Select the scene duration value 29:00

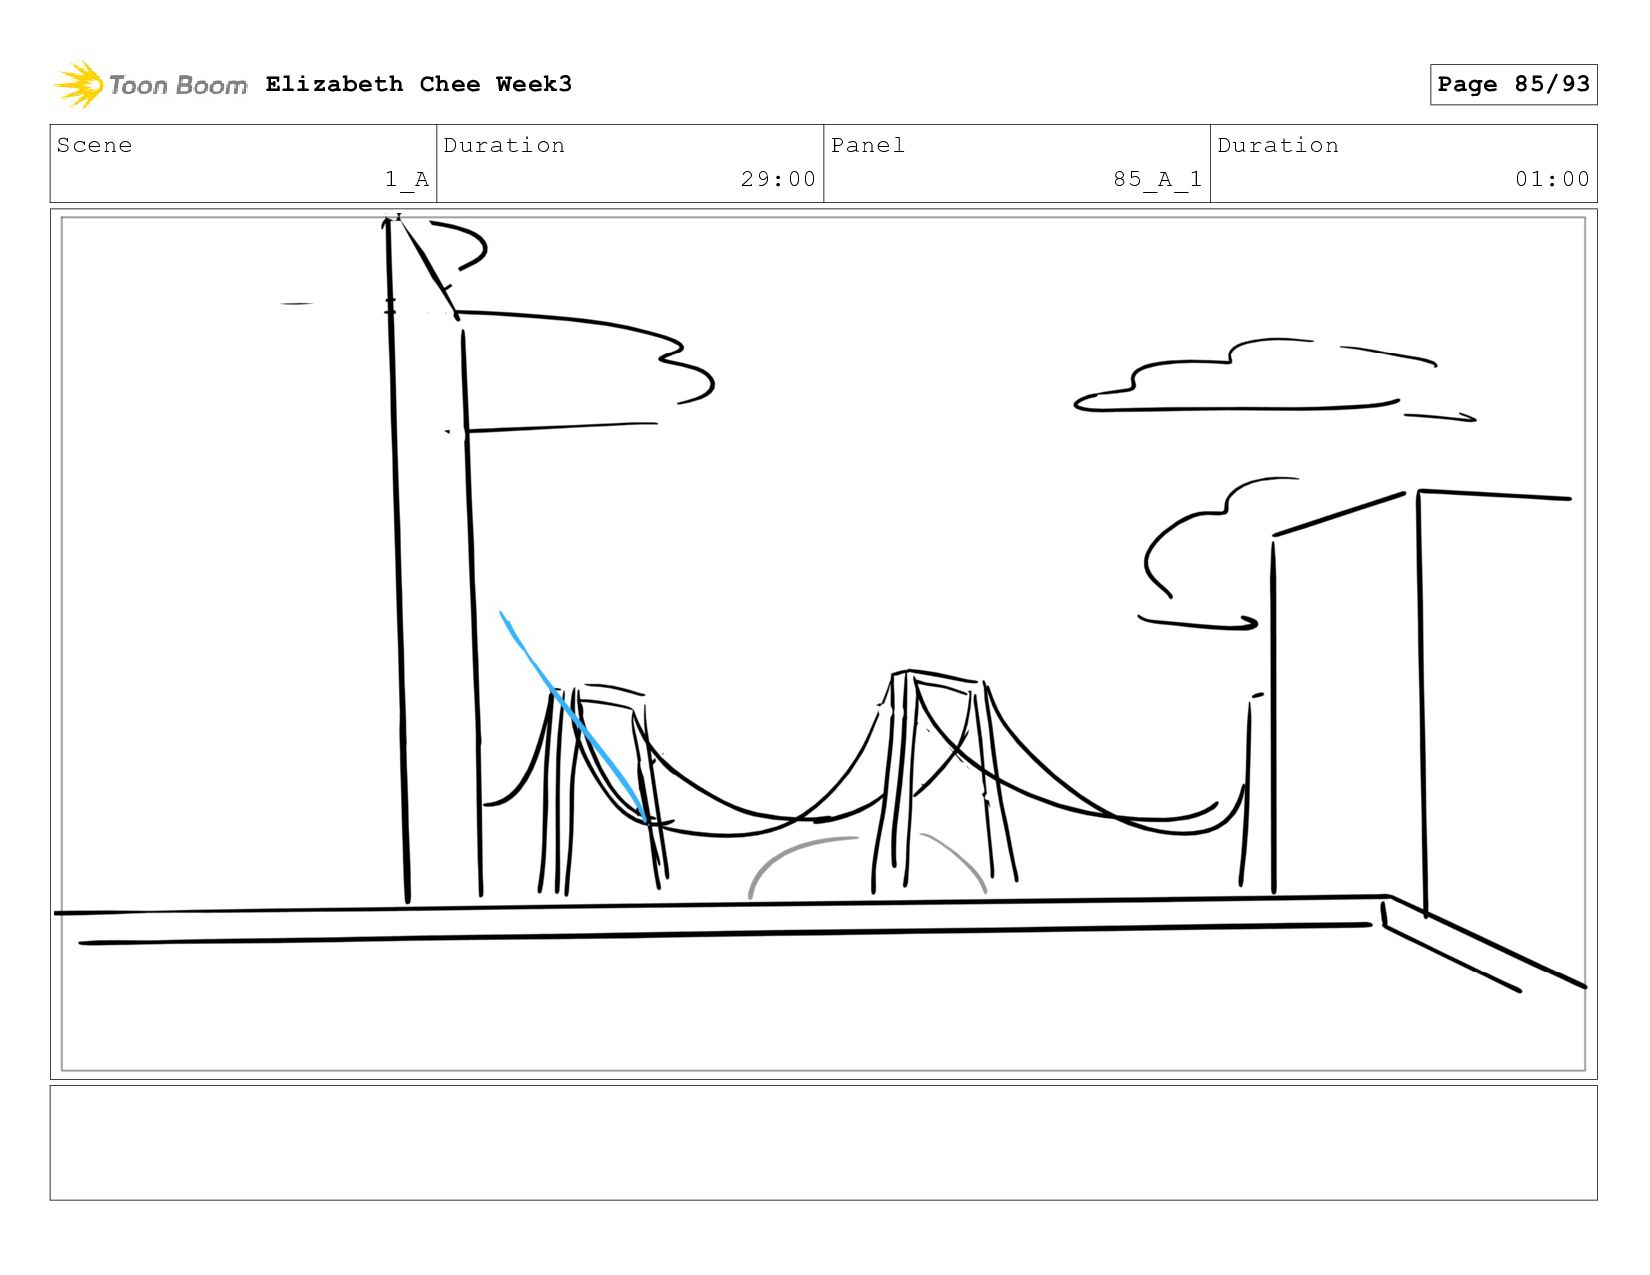778,179
